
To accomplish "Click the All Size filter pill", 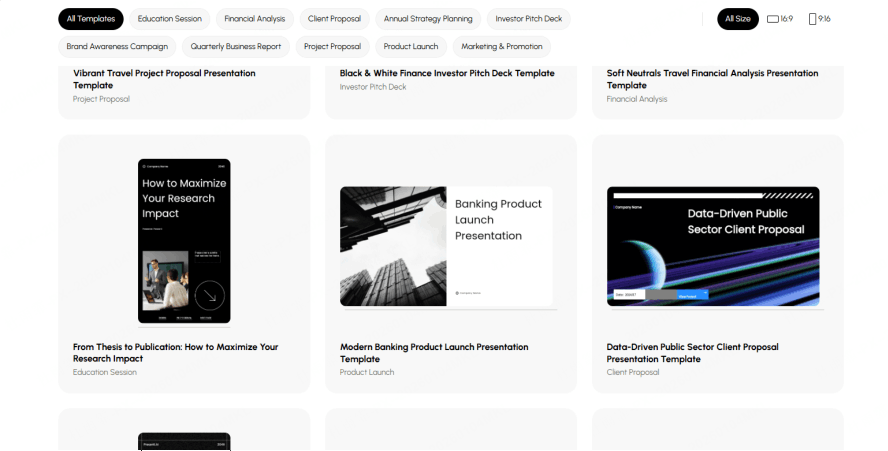I will 737,19.
